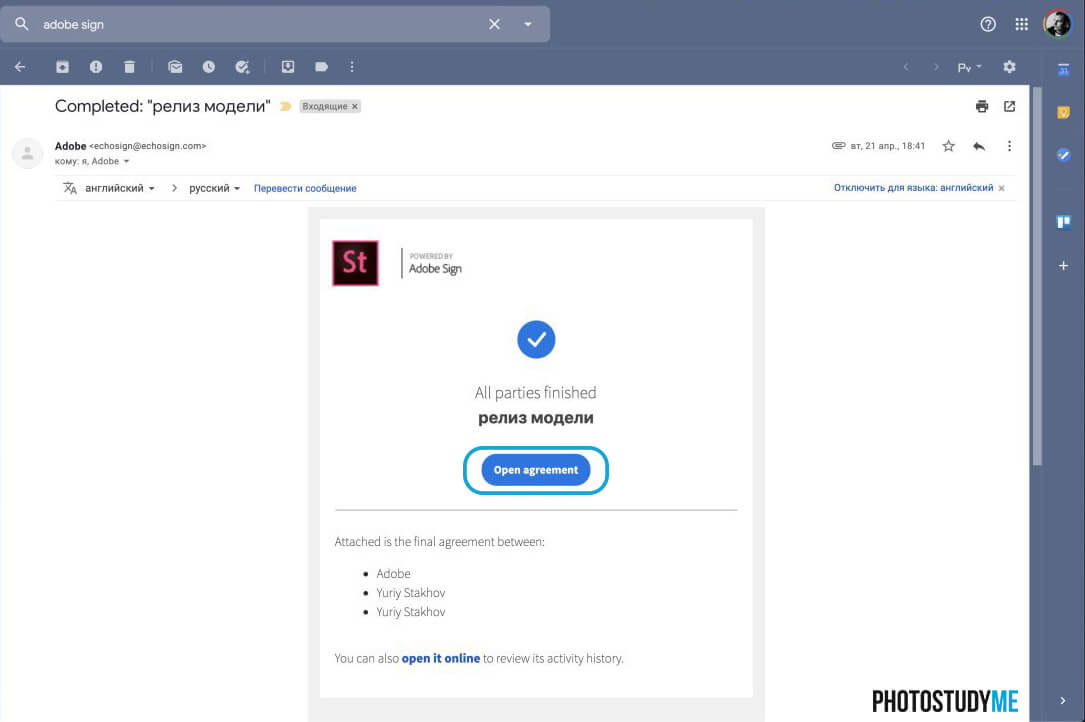This screenshot has width=1085, height=722.
Task: Click the Adobe Stock 'St' logo
Action: [x=356, y=263]
